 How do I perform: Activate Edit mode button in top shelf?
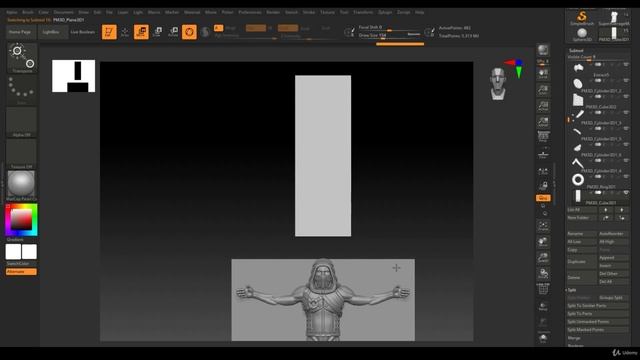coord(109,32)
